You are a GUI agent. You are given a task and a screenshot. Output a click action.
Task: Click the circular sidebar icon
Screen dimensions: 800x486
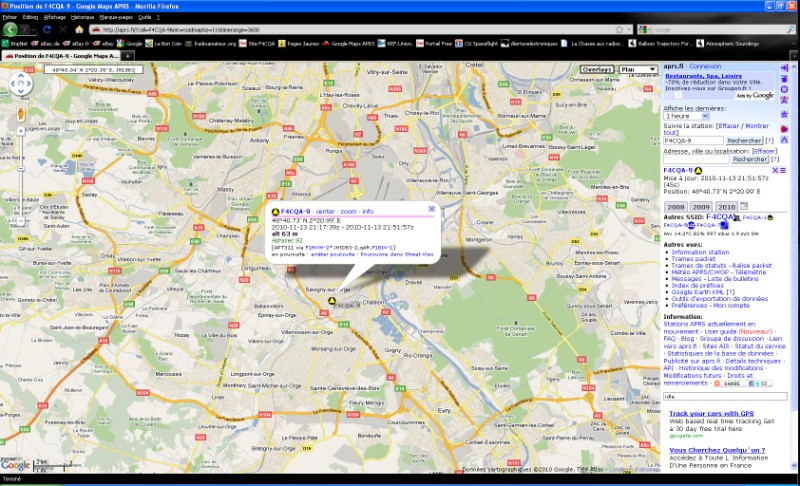[x=784, y=89]
